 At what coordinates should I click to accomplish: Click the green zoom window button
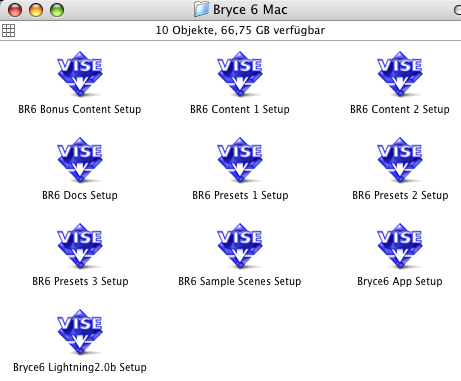pyautogui.click(x=57, y=10)
